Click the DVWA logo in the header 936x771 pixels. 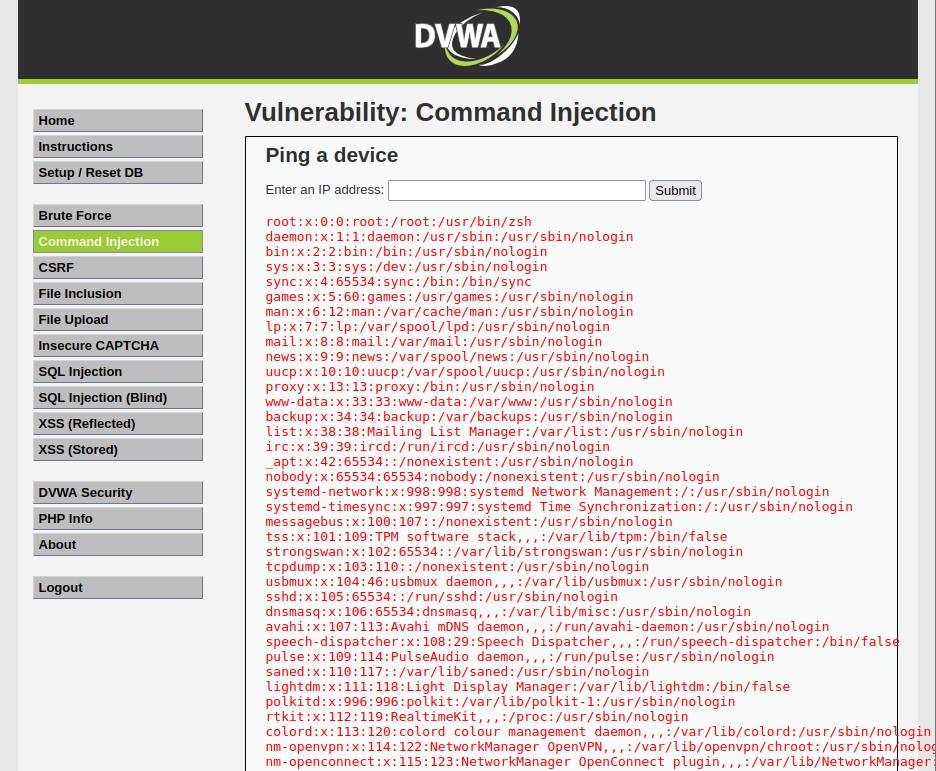(467, 36)
